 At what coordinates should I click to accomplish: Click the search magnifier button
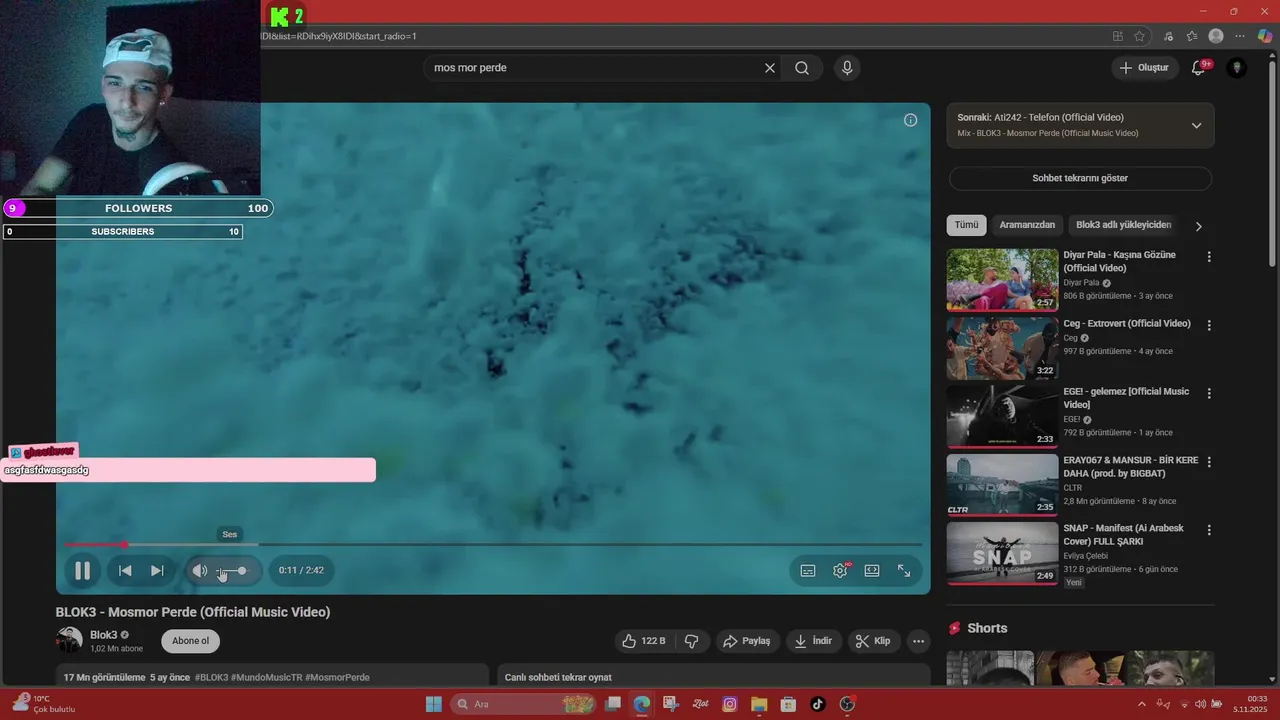[802, 68]
